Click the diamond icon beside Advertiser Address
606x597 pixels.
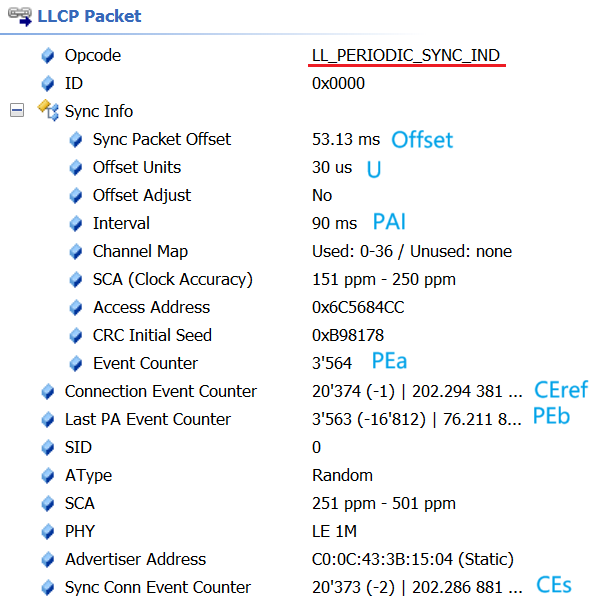(48, 560)
